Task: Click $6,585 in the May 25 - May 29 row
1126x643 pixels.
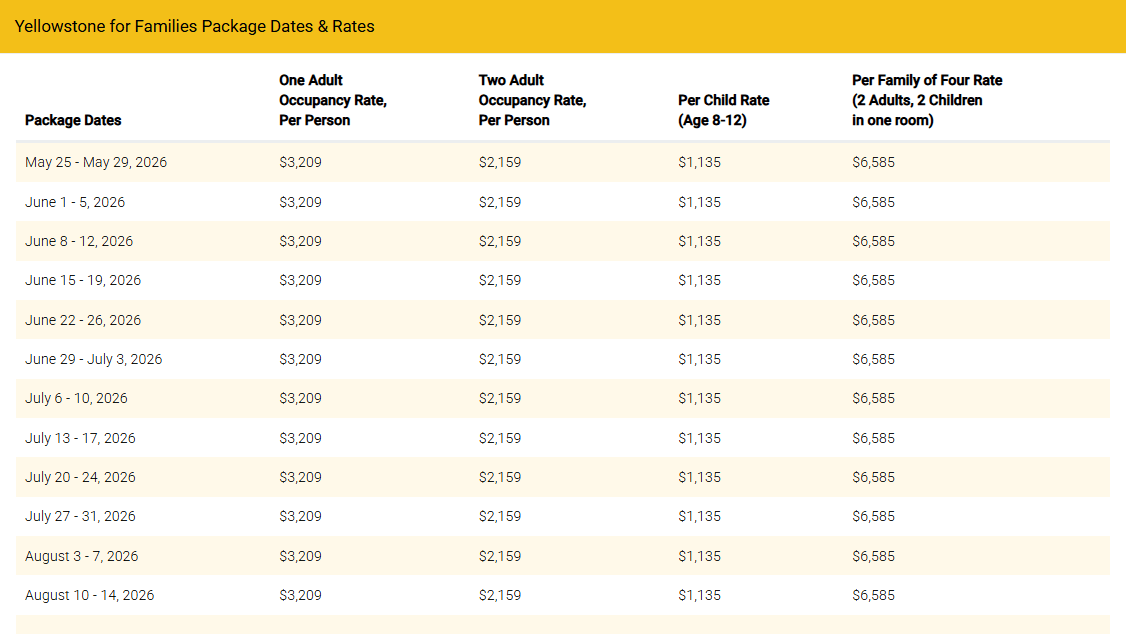Action: pyautogui.click(x=873, y=162)
